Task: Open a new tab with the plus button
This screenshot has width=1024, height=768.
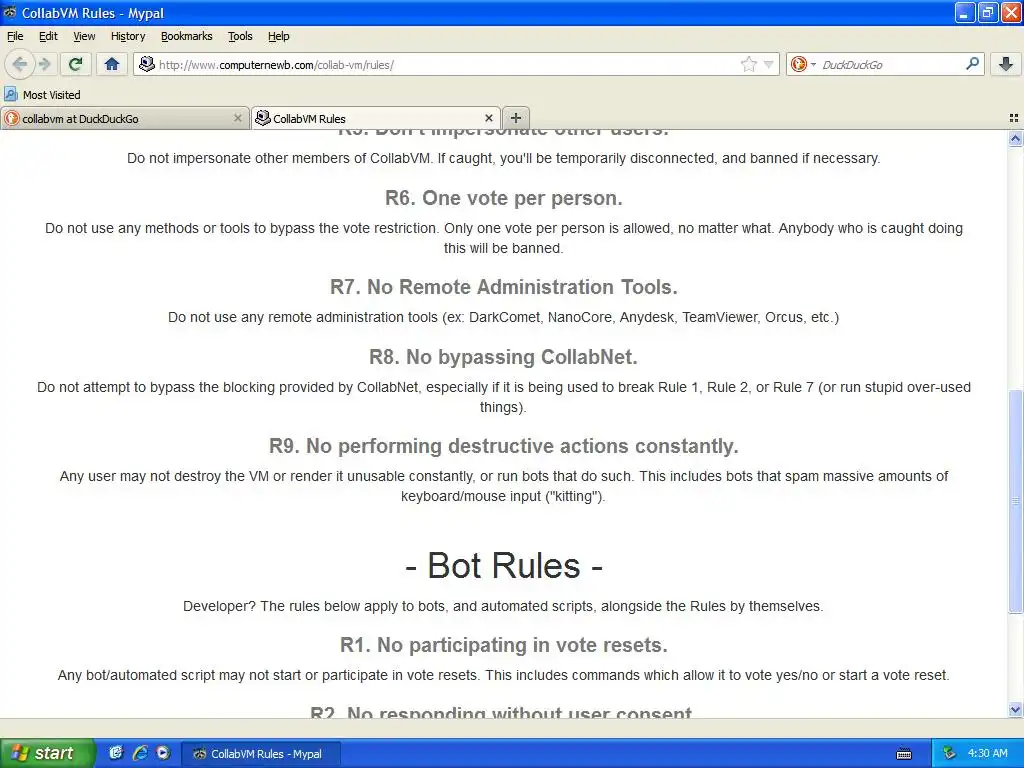Action: click(516, 118)
